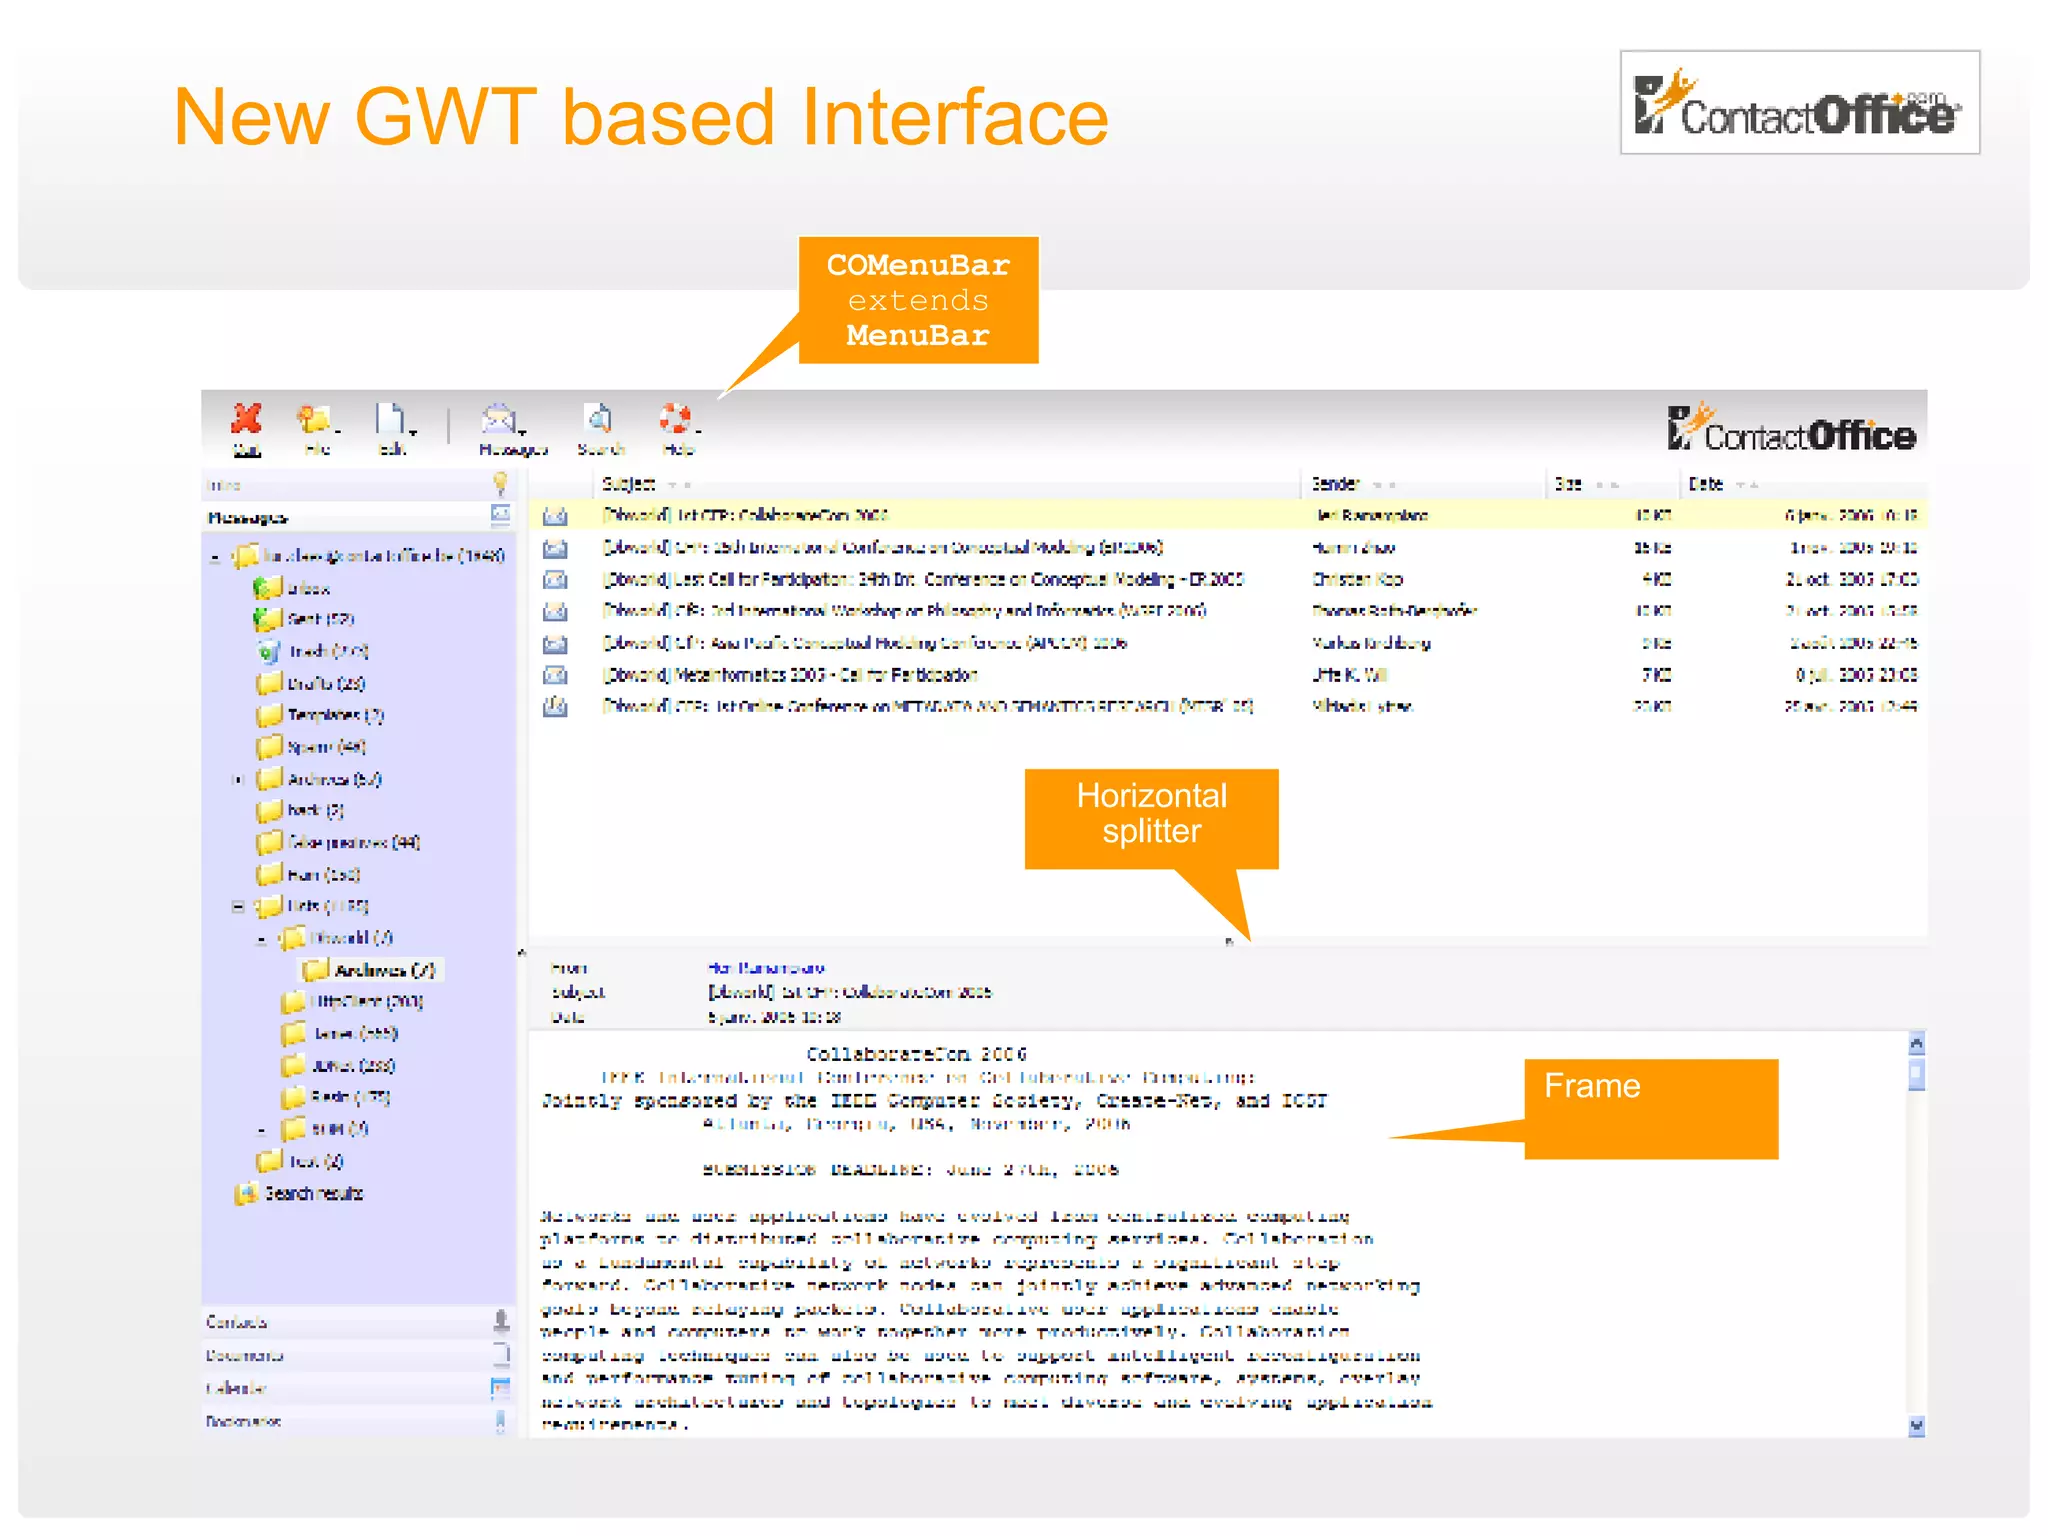Click the ContactOffice.com logo on slide
Image resolution: width=2048 pixels, height=1536 pixels.
[1799, 102]
